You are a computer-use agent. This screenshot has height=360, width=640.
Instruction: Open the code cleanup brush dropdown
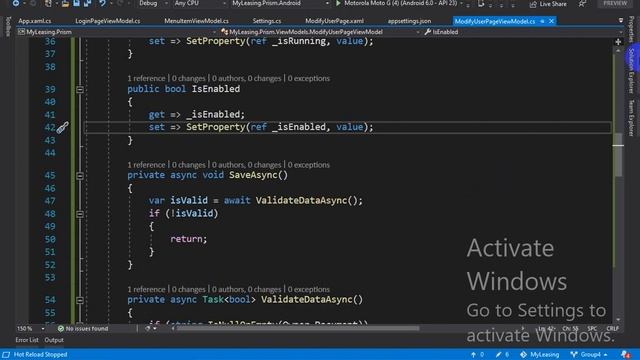click(x=151, y=329)
